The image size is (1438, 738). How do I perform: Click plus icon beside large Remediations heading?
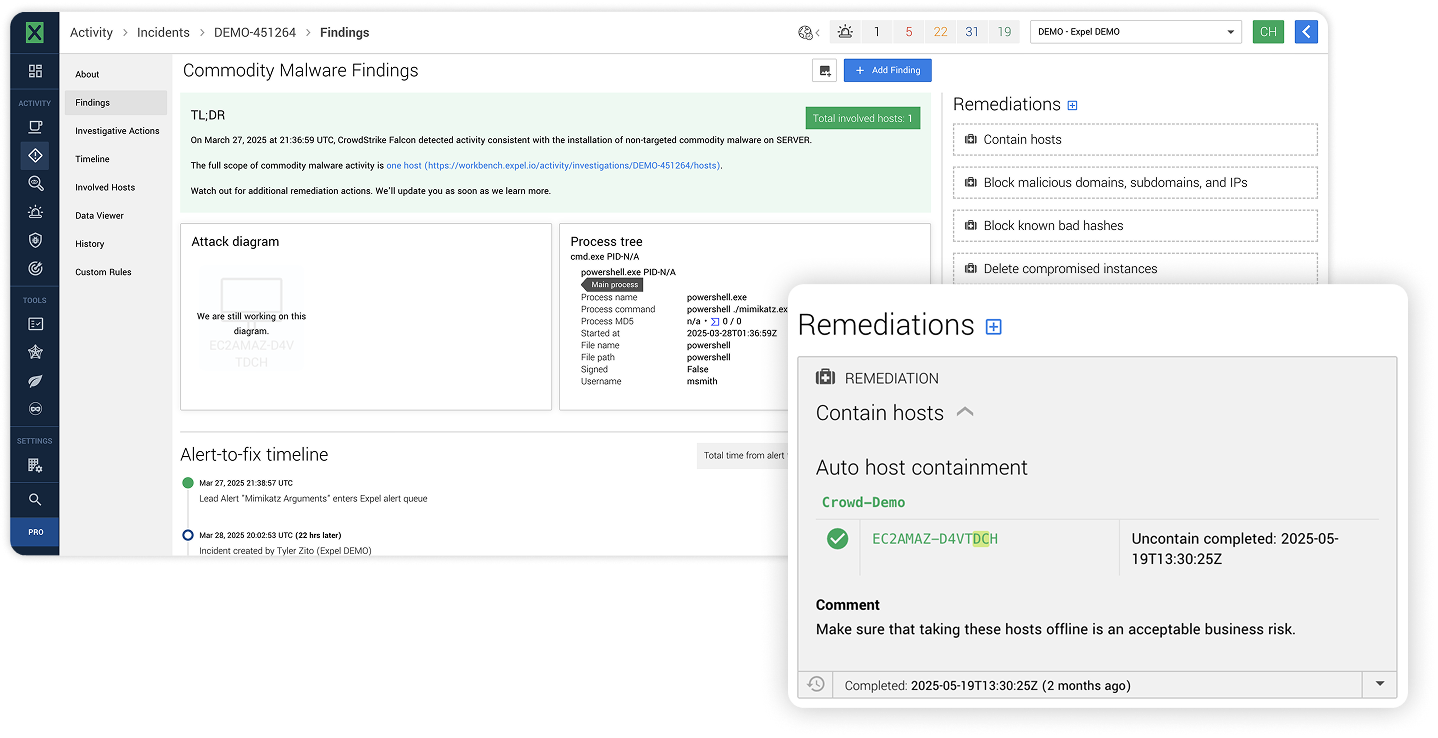pos(993,326)
